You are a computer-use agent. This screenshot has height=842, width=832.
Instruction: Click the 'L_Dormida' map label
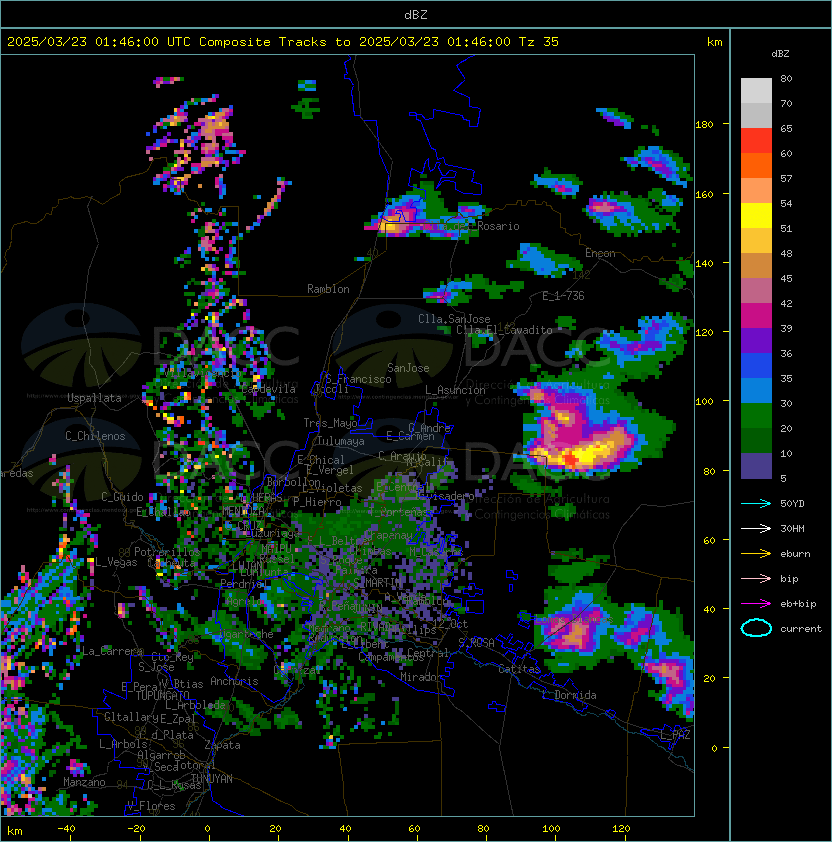coord(569,695)
